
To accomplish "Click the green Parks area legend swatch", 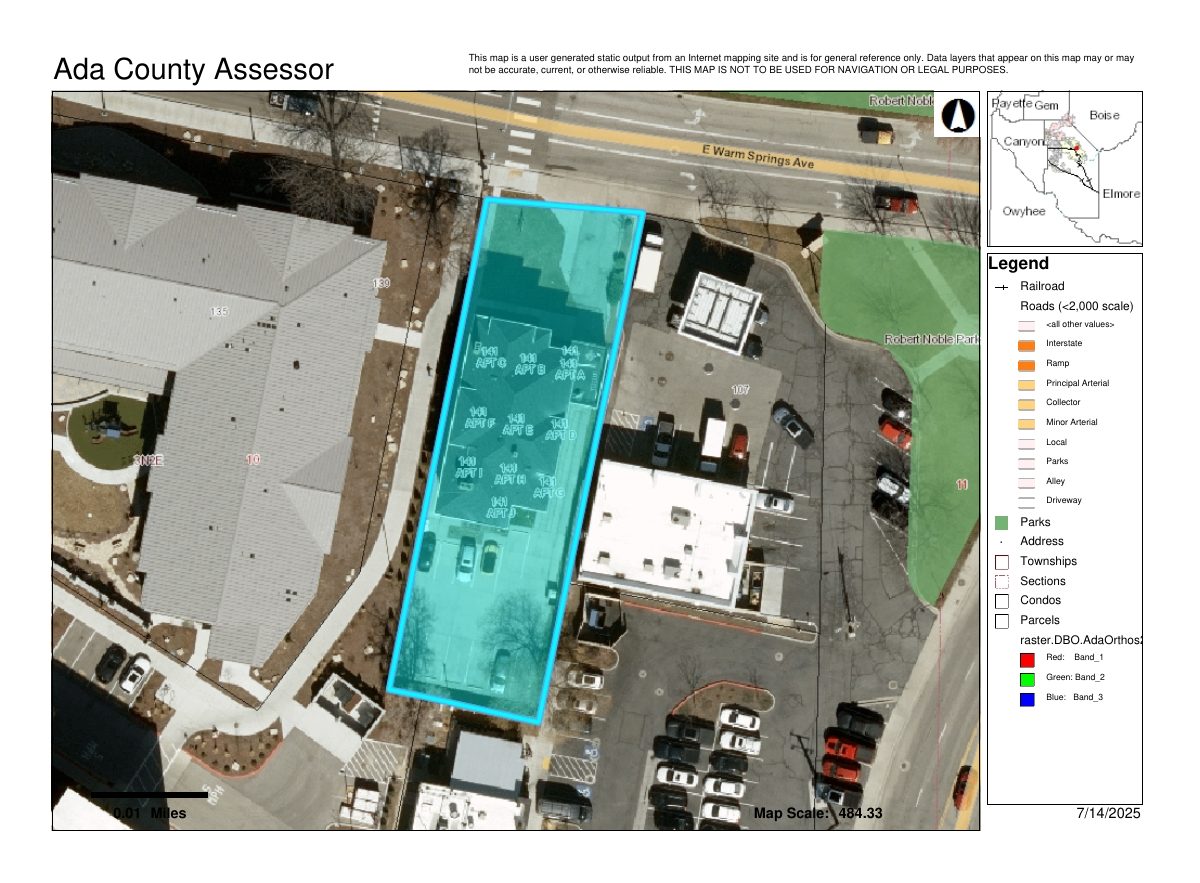I will click(1002, 523).
